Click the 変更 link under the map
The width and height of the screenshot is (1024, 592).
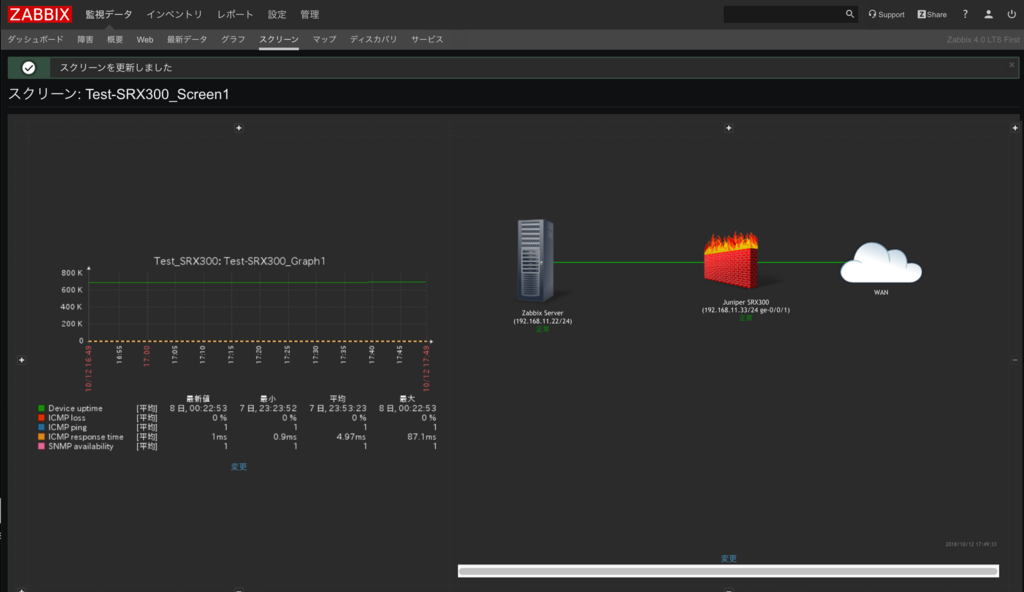pos(729,558)
